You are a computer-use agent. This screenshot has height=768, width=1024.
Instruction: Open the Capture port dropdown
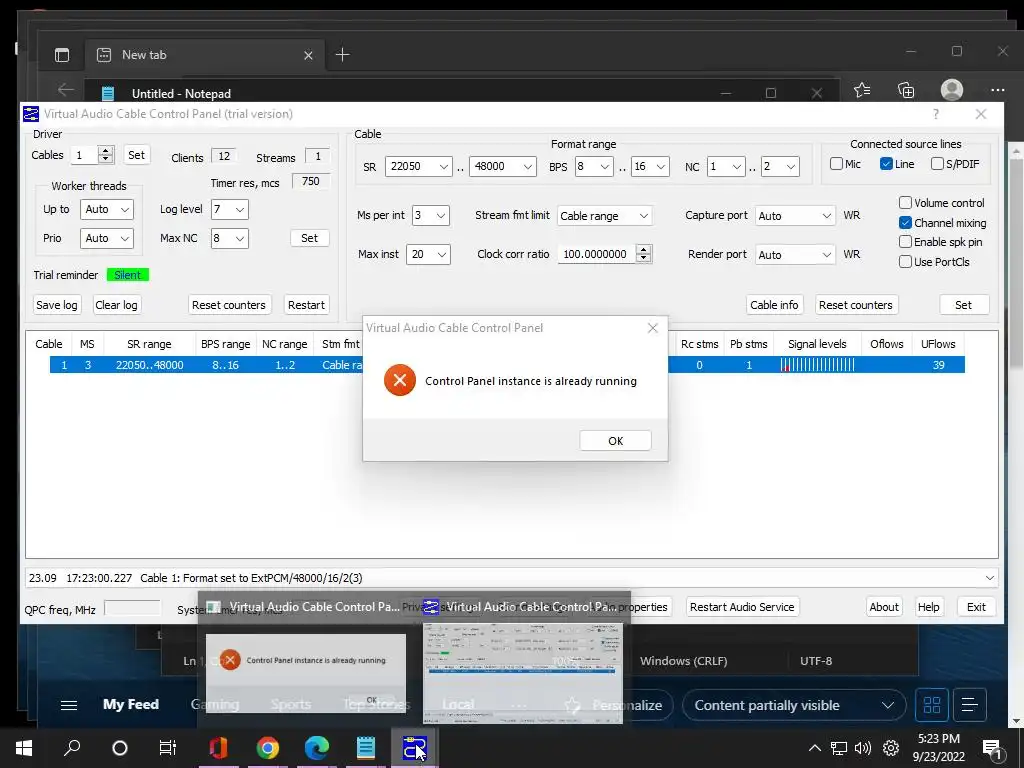pyautogui.click(x=795, y=216)
